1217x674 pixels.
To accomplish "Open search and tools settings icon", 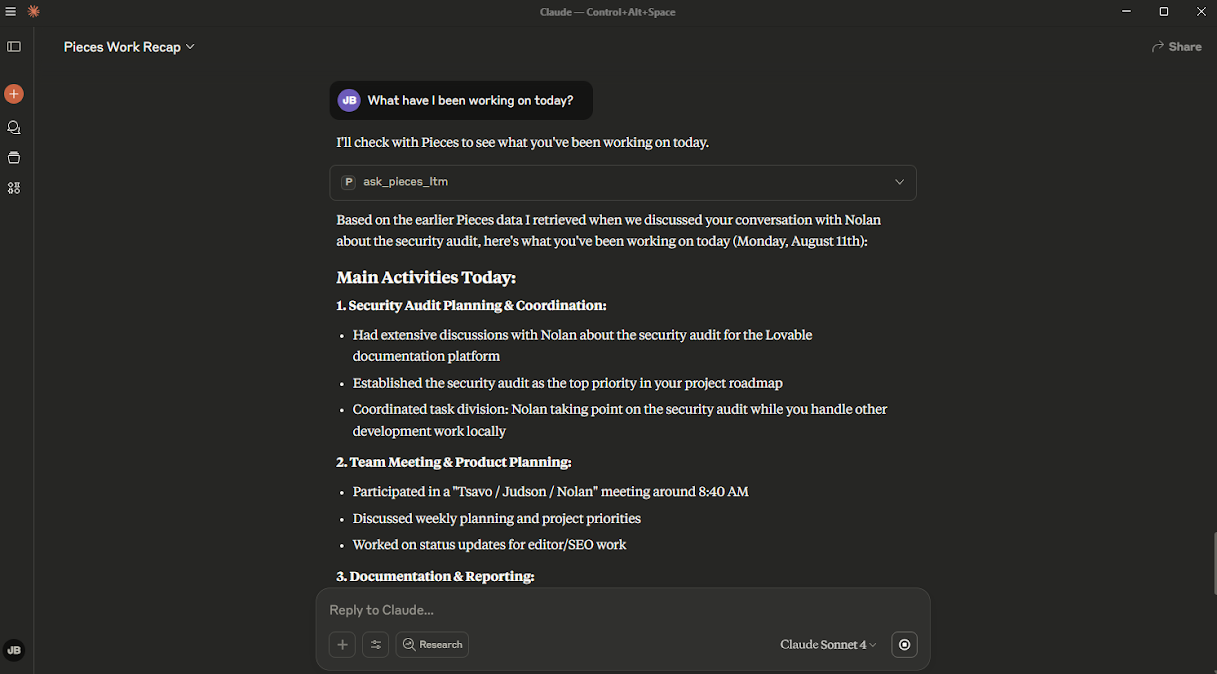I will (x=376, y=645).
